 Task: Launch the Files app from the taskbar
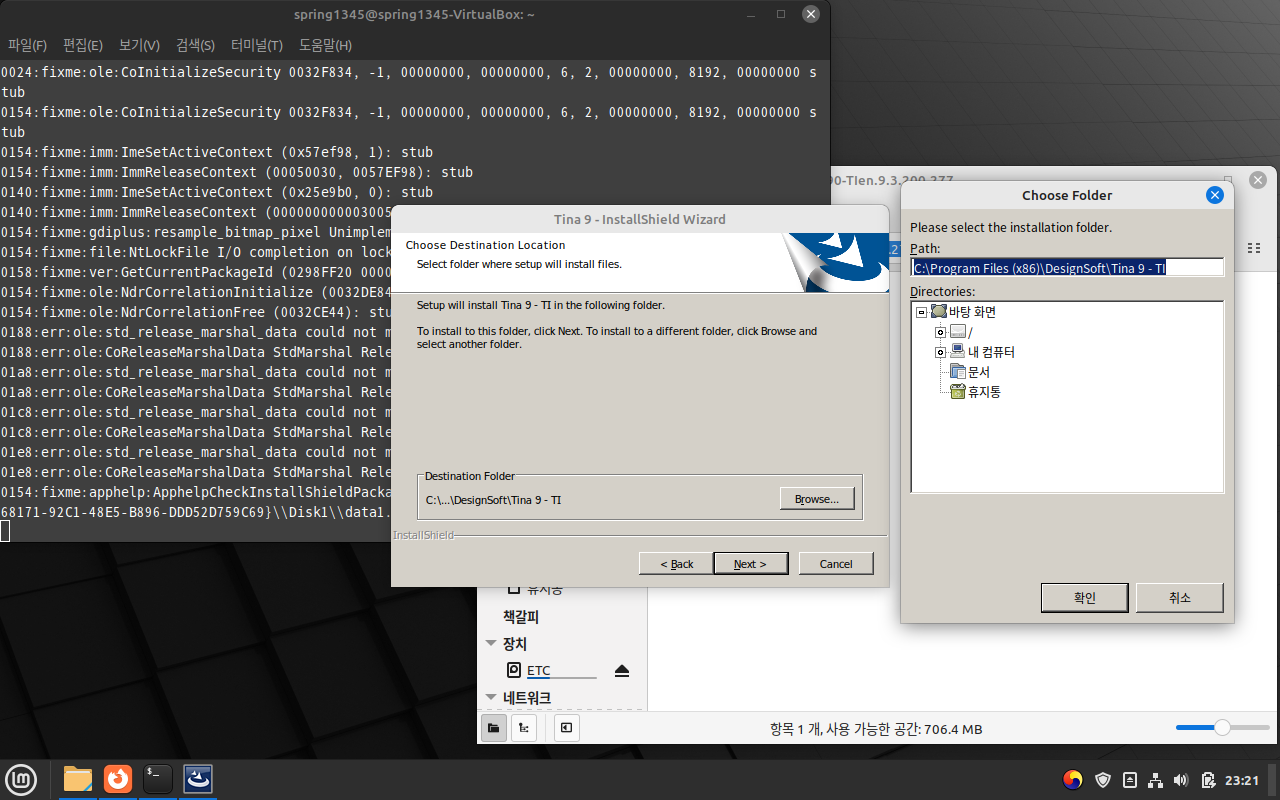(78, 778)
